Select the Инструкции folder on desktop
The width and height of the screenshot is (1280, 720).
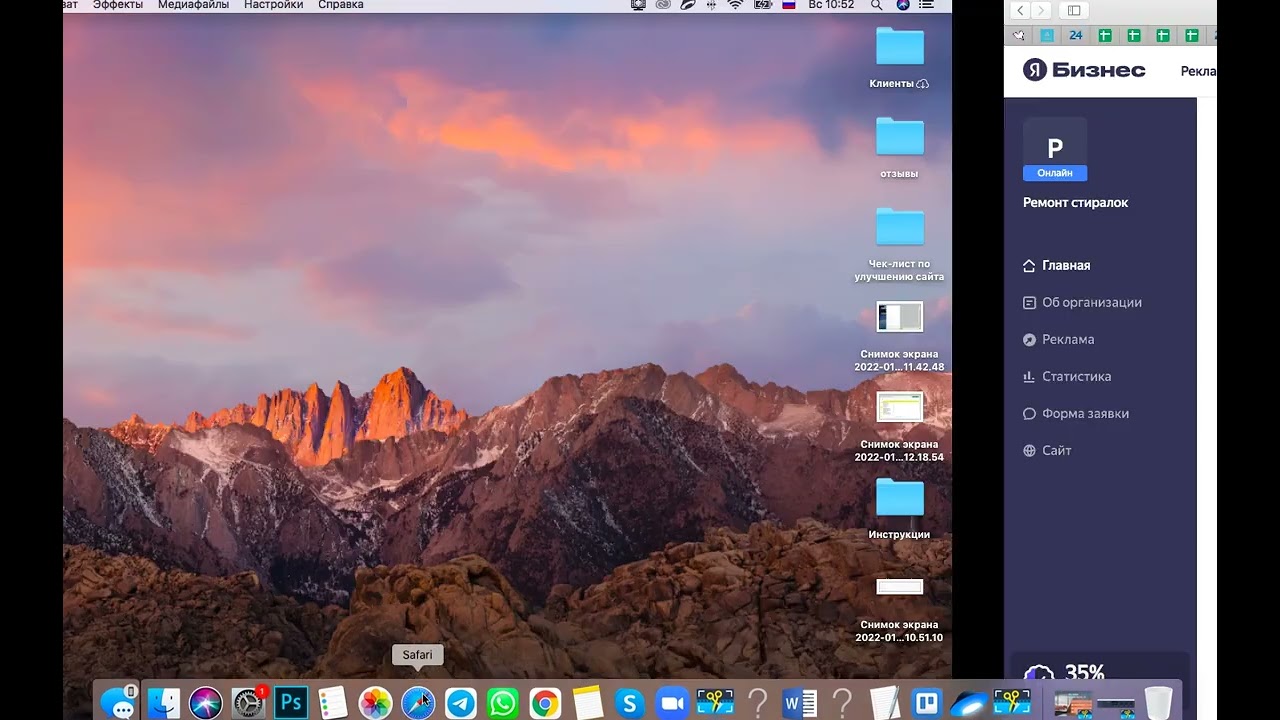899,498
